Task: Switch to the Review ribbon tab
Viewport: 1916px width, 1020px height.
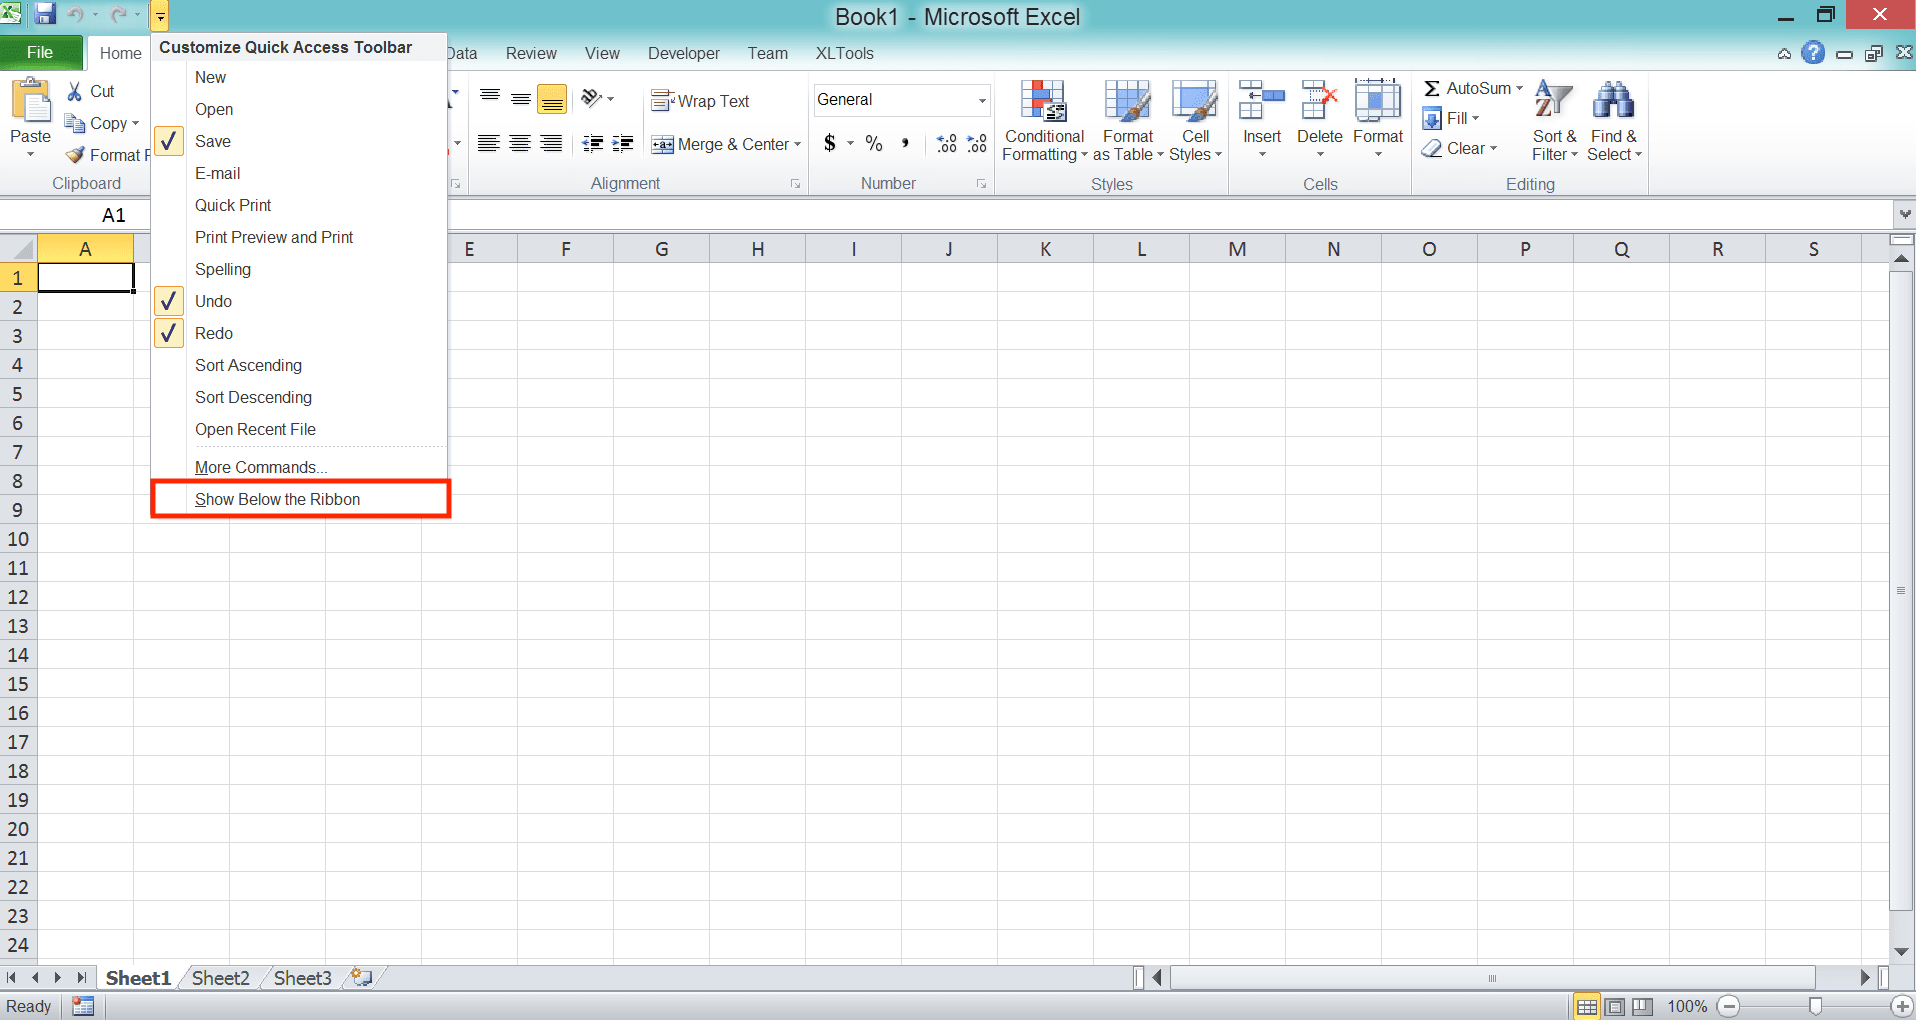Action: pyautogui.click(x=531, y=53)
